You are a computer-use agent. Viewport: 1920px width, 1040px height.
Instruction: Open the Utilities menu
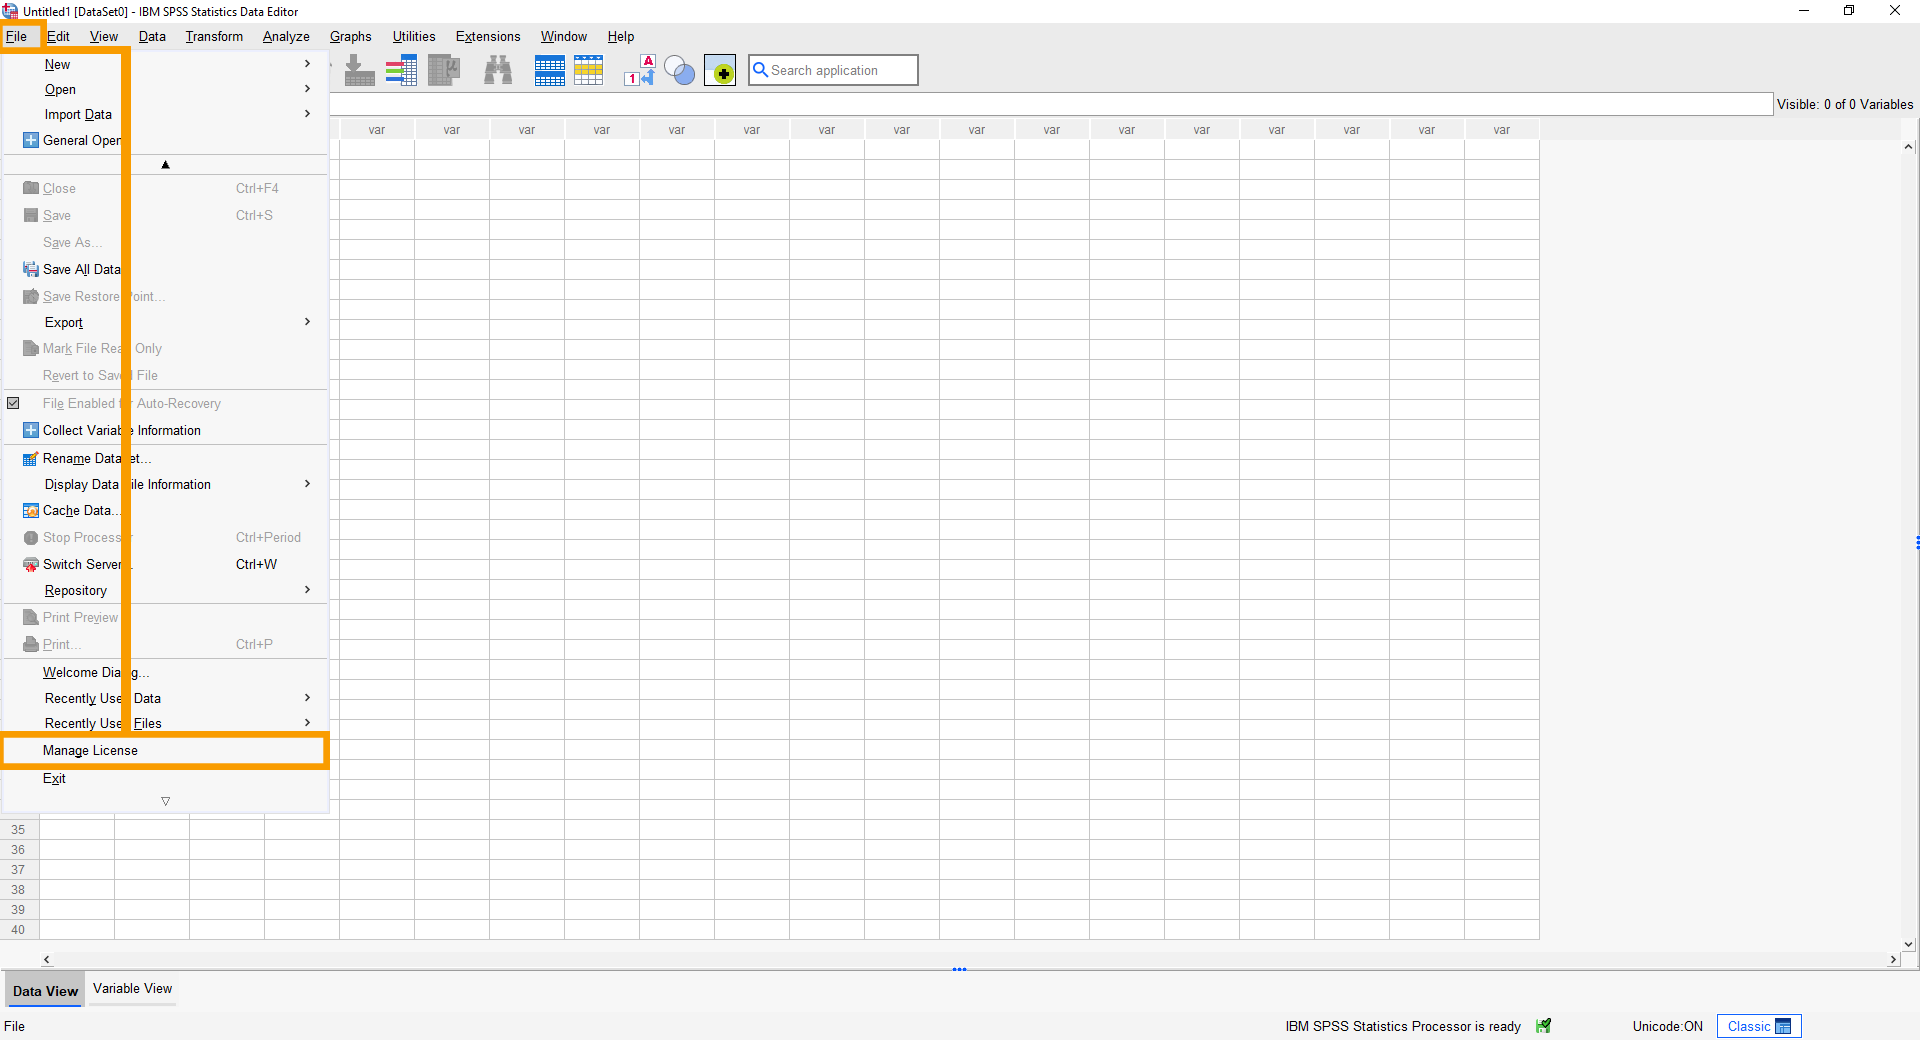[414, 36]
